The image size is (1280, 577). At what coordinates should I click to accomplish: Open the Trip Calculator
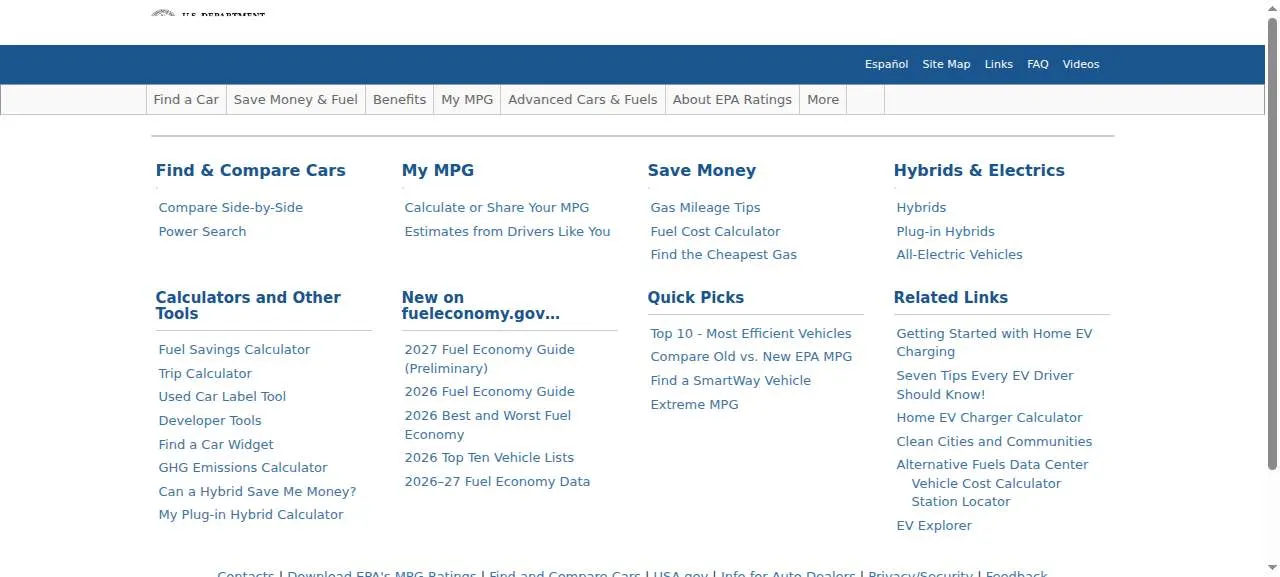(205, 374)
